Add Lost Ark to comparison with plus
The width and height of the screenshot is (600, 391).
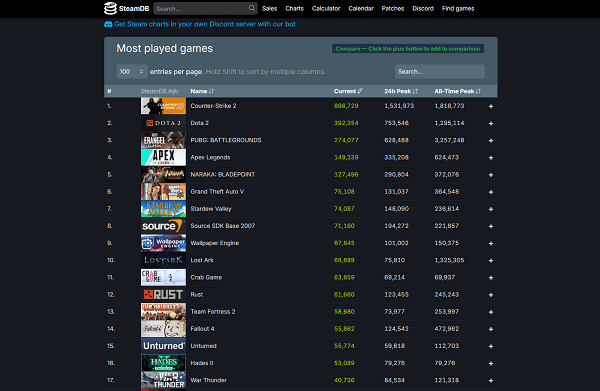pyautogui.click(x=491, y=261)
